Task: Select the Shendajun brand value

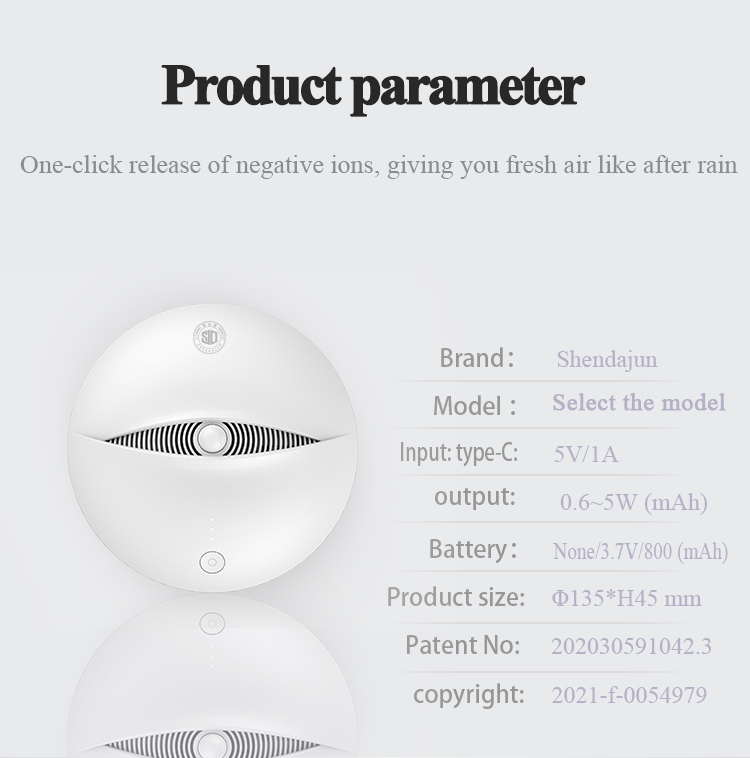Action: click(x=607, y=359)
